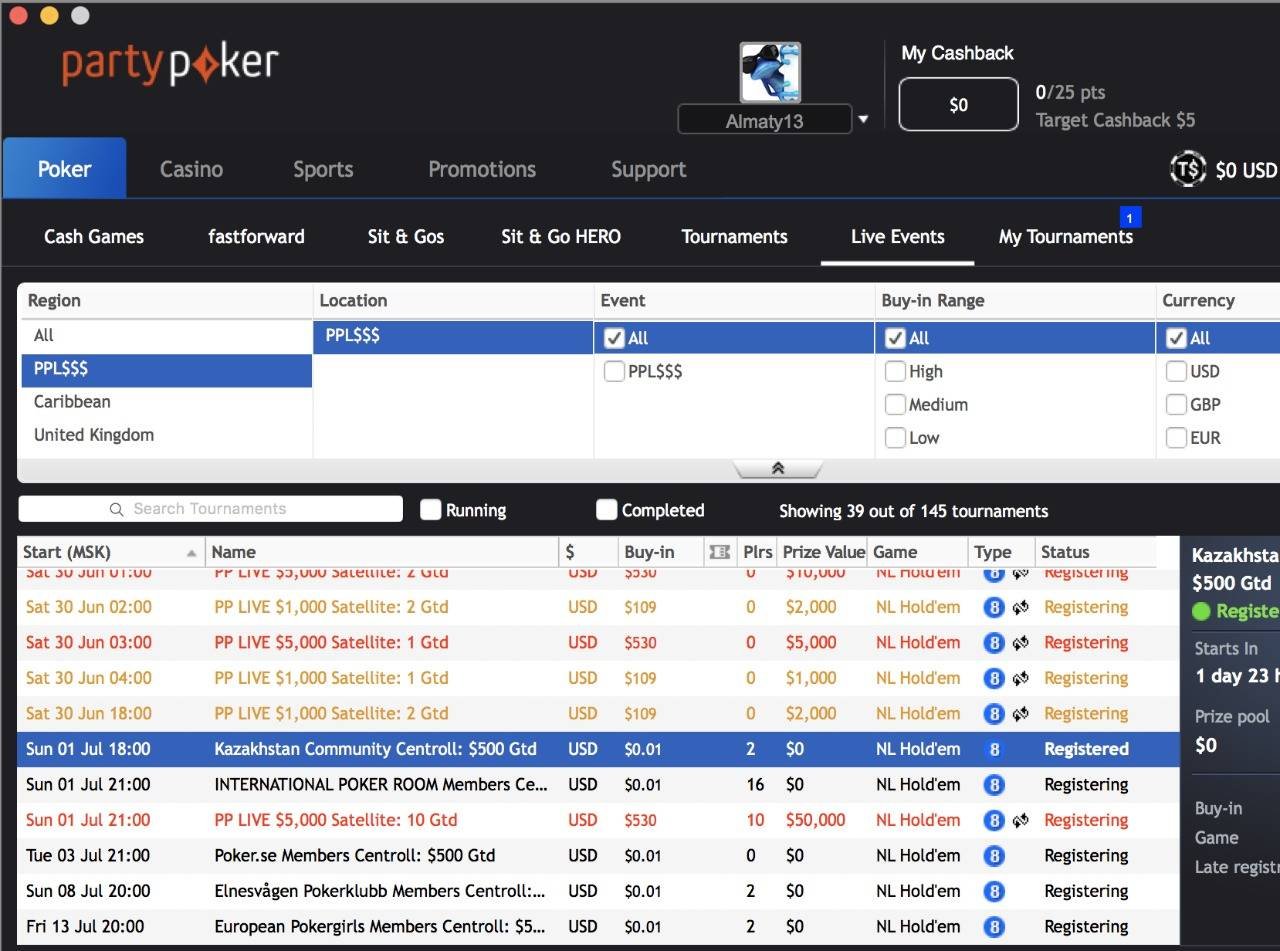Click the $0 My Cashback button
This screenshot has width=1280, height=951.
(958, 105)
